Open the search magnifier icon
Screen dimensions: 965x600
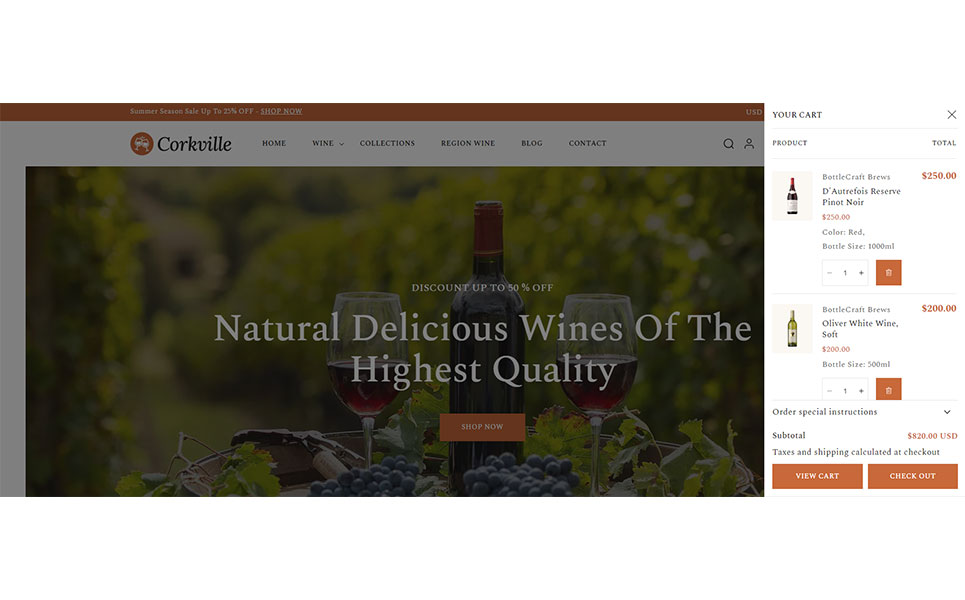728,143
